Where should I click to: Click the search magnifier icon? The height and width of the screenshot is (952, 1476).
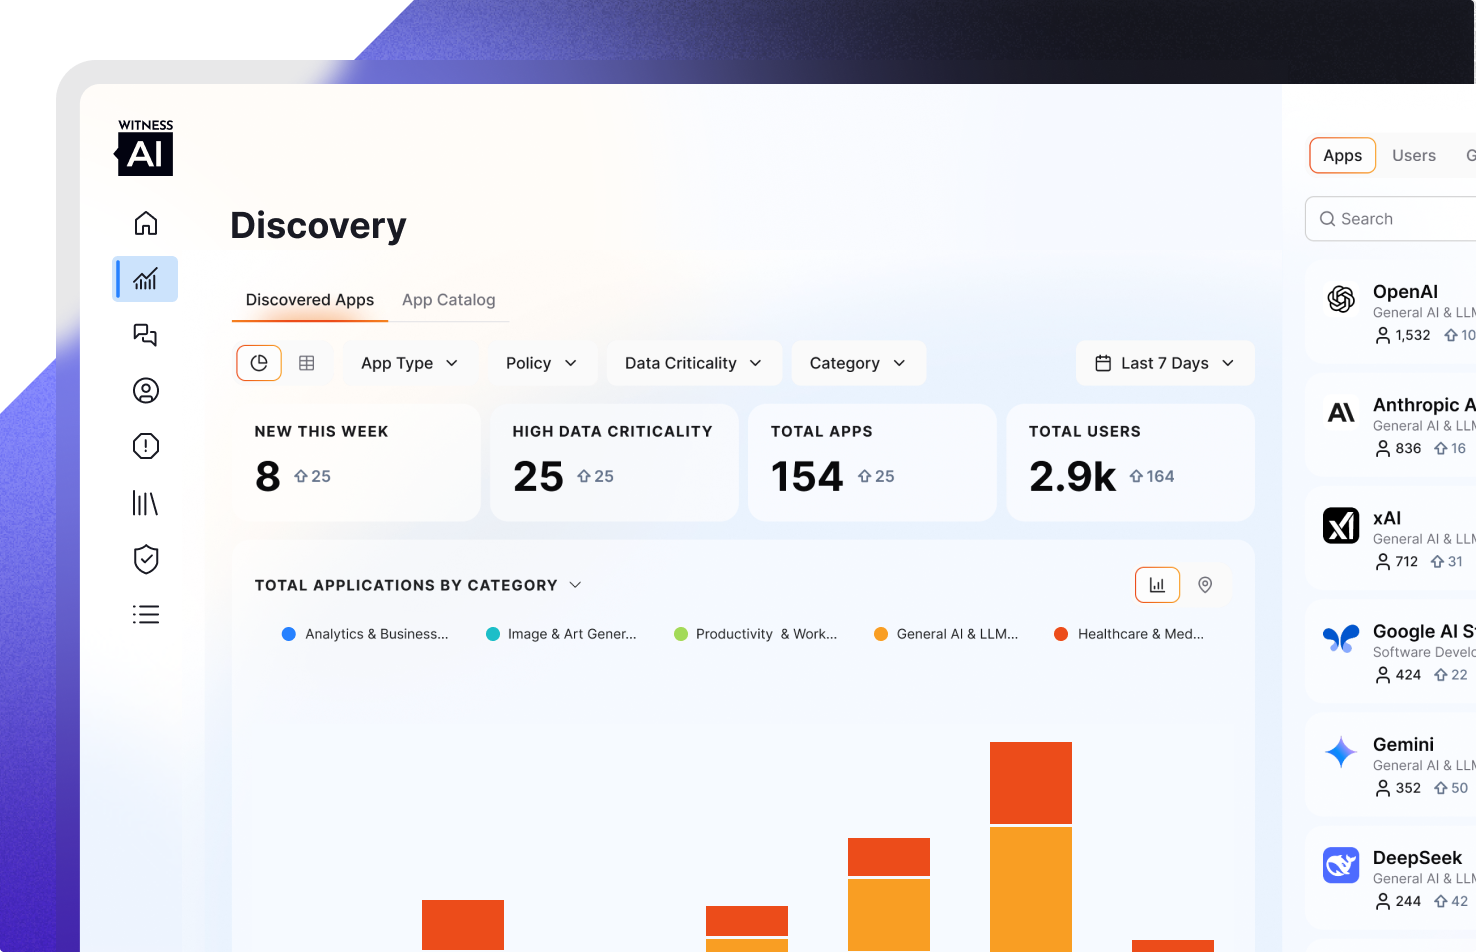click(x=1327, y=219)
